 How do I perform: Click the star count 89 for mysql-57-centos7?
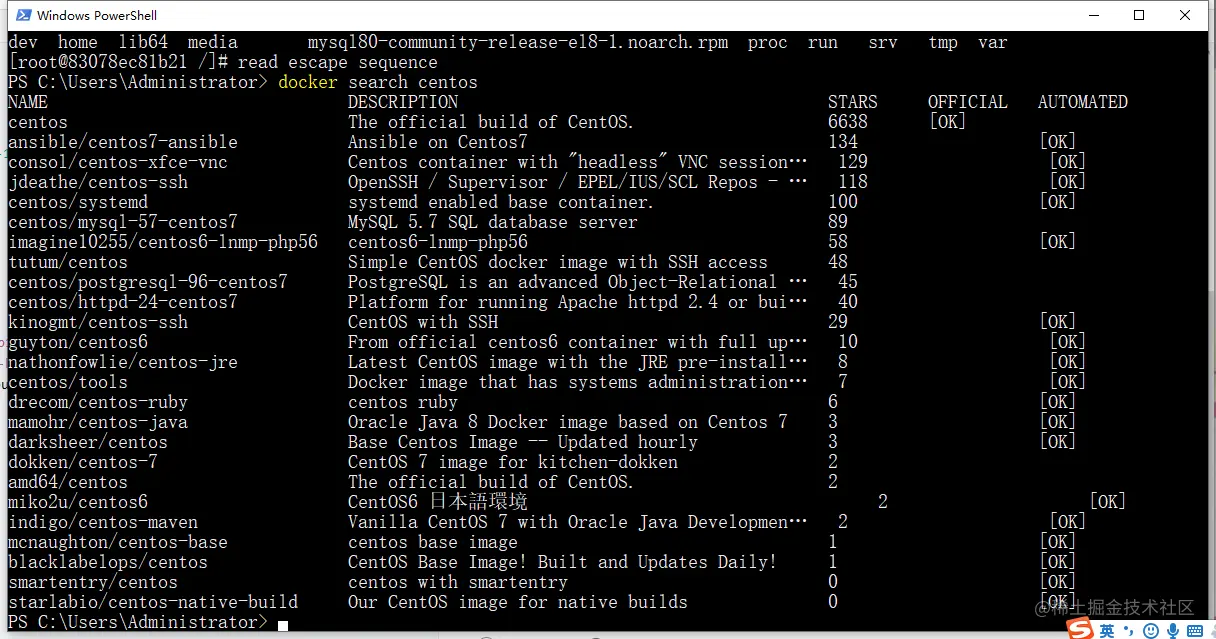click(838, 222)
